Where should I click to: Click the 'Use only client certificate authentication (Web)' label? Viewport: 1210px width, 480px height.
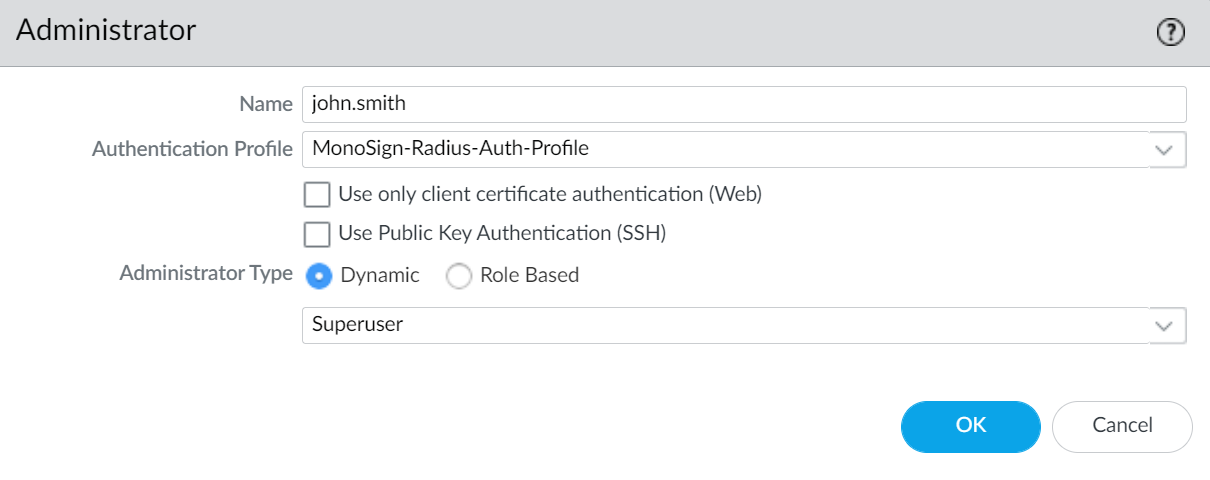[550, 194]
